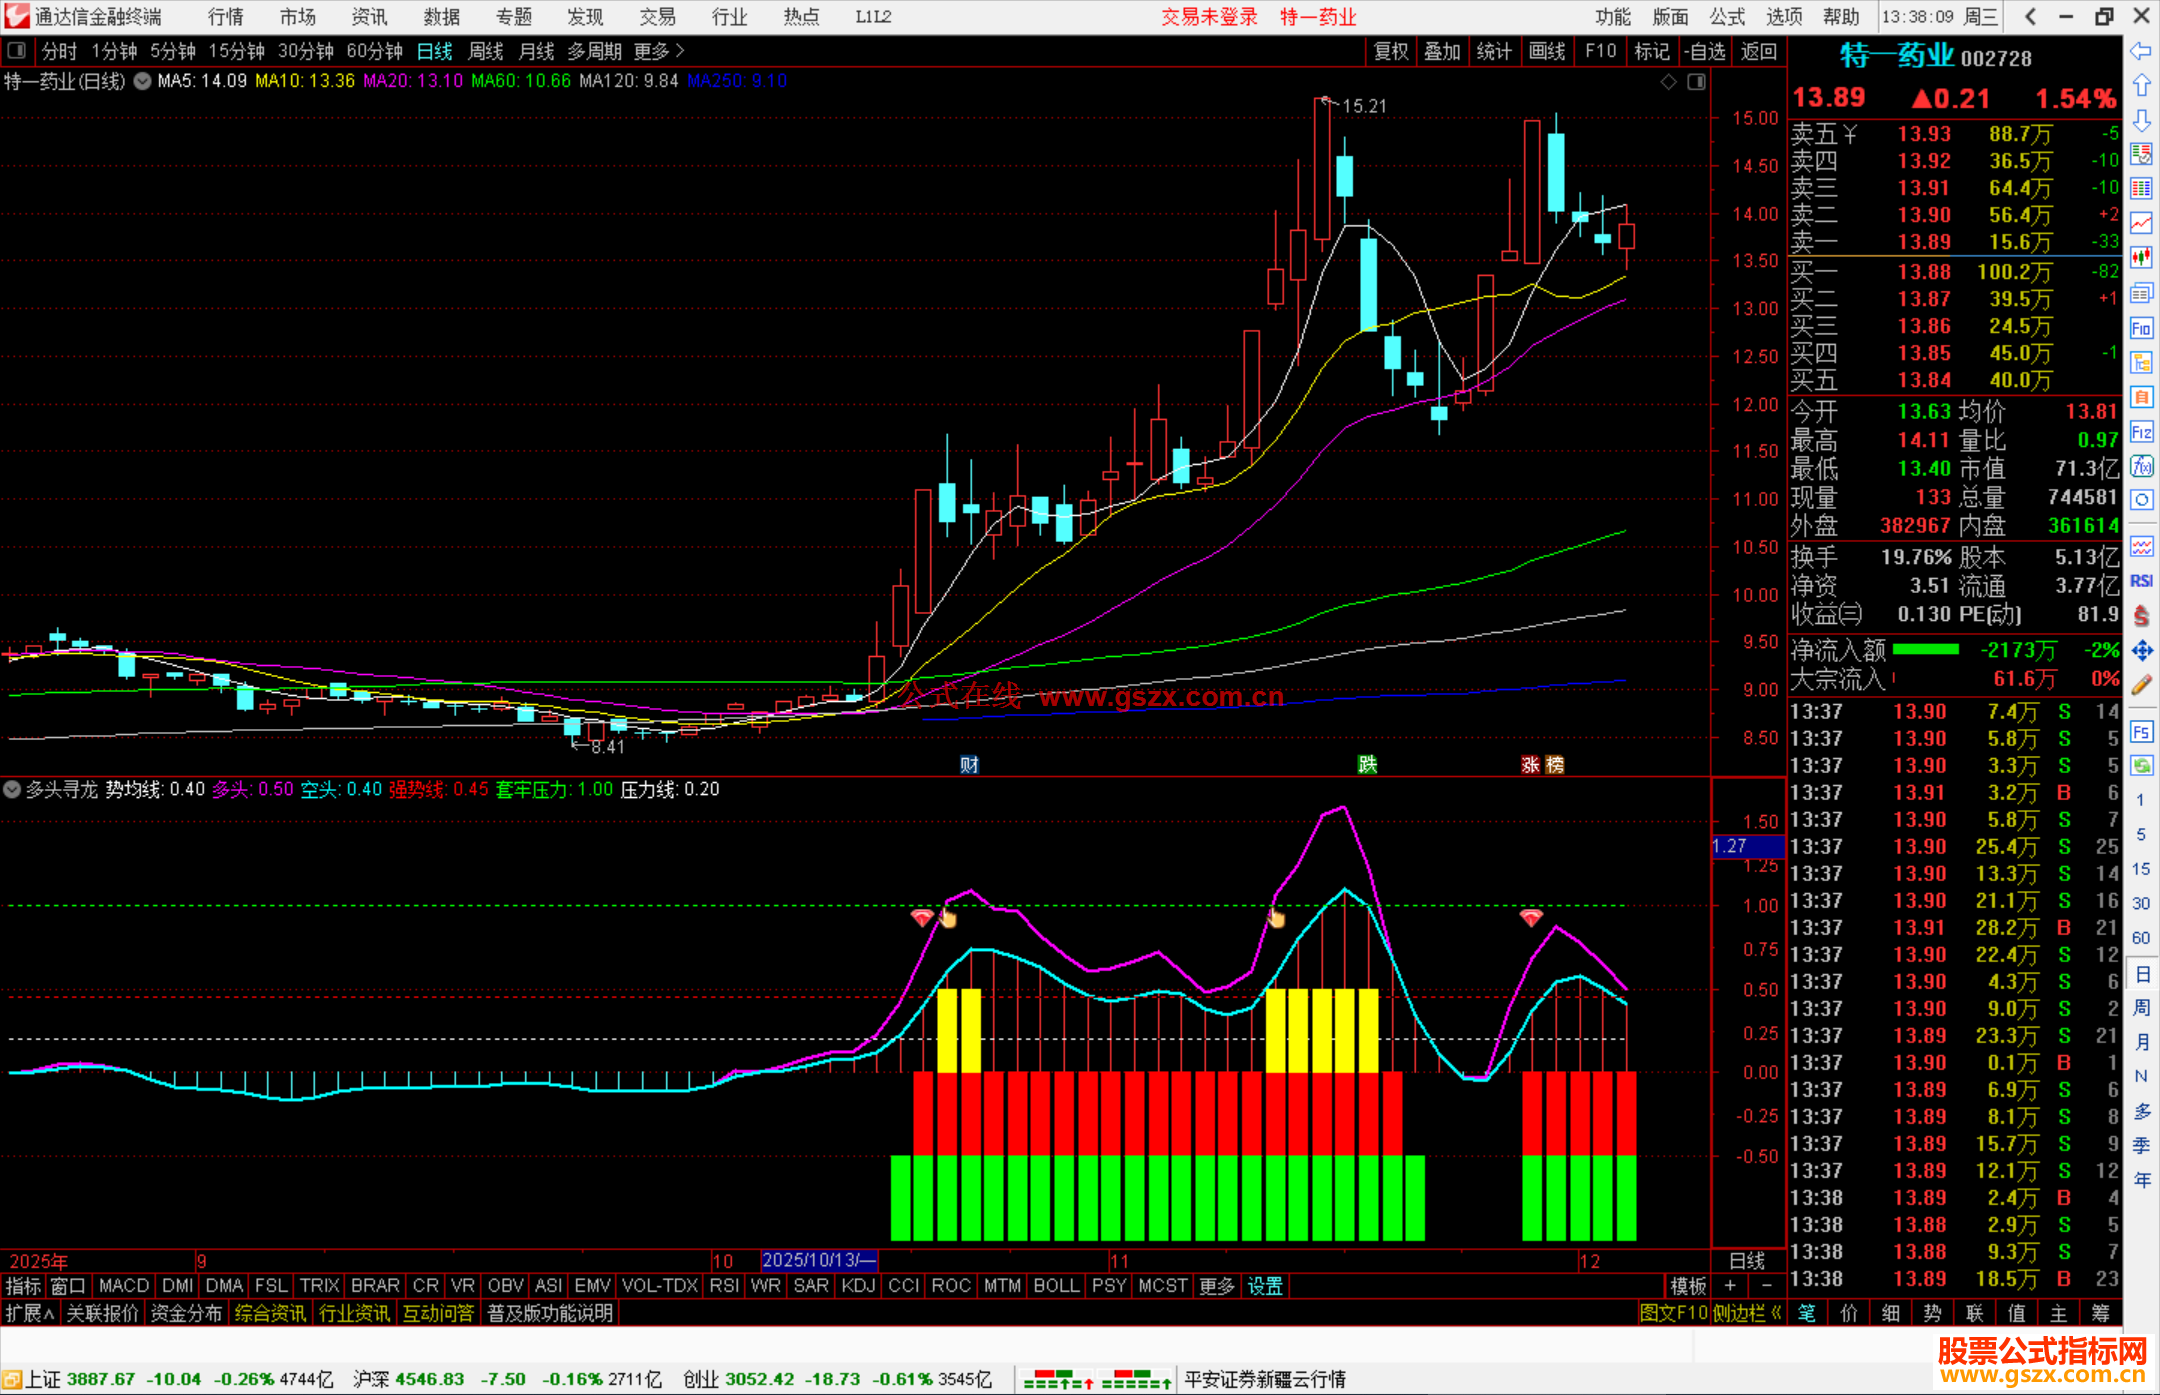Click the 2025/10/13 date marker on timeline

pos(818,1260)
